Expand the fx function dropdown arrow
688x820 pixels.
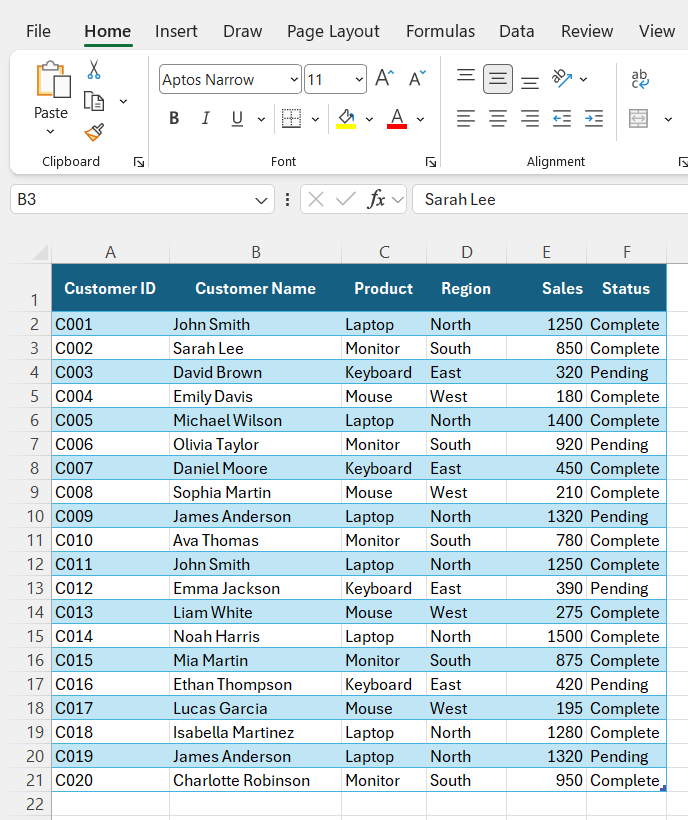398,199
